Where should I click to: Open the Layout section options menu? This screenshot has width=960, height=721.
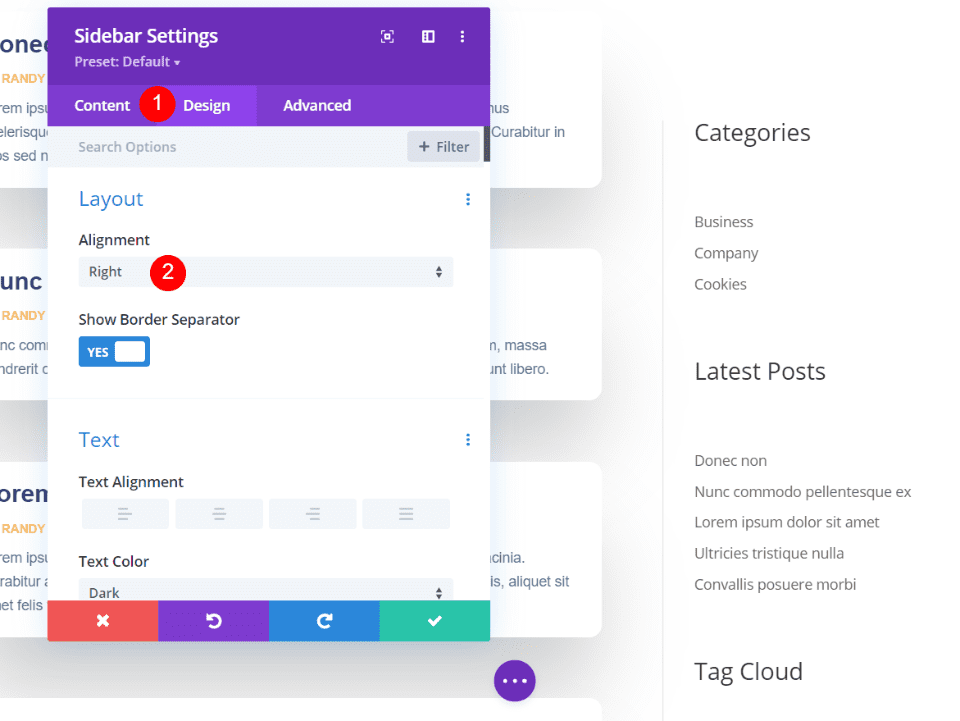click(467, 199)
